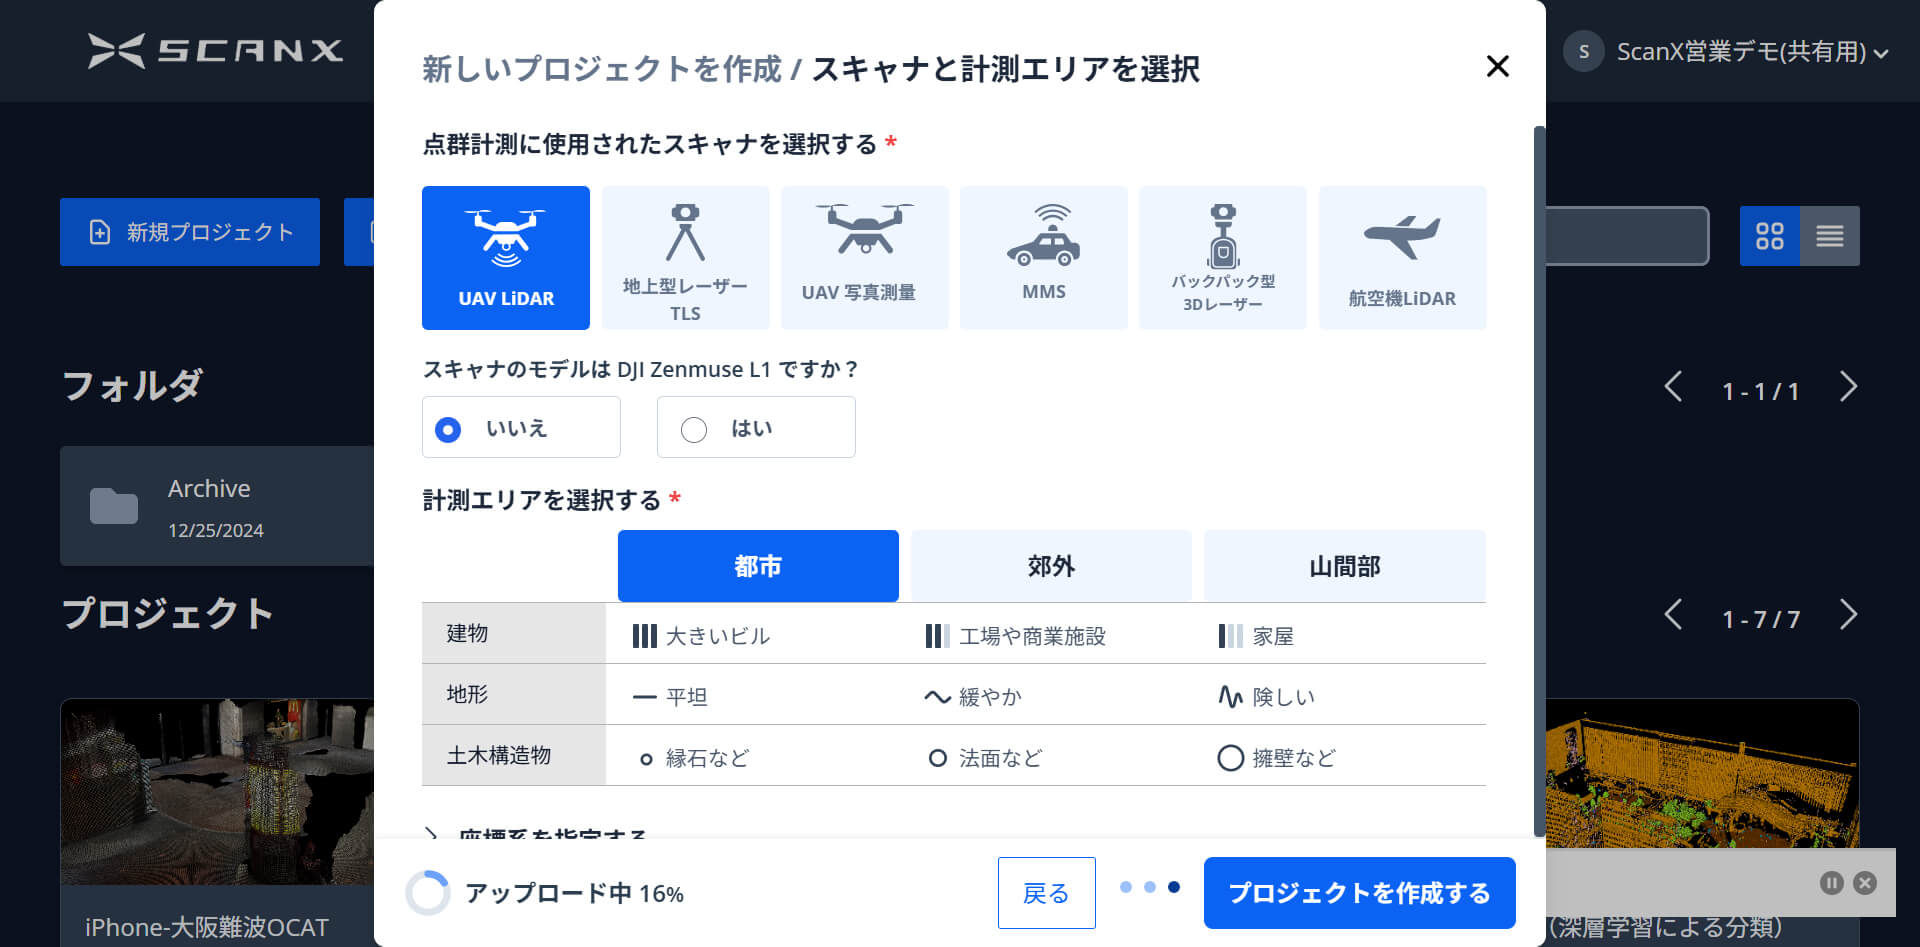Image resolution: width=1920 pixels, height=947 pixels.
Task: Select the UAV LiDAR scanner tile
Action: [505, 257]
